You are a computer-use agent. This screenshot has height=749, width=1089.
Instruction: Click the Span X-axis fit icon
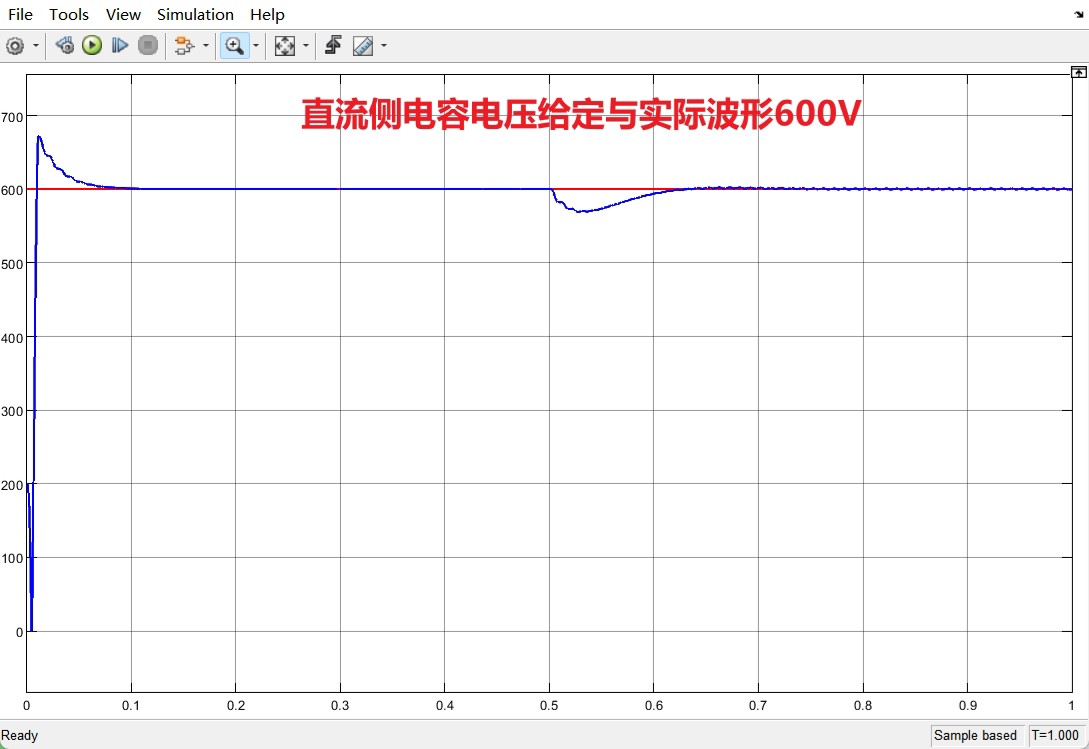point(283,45)
